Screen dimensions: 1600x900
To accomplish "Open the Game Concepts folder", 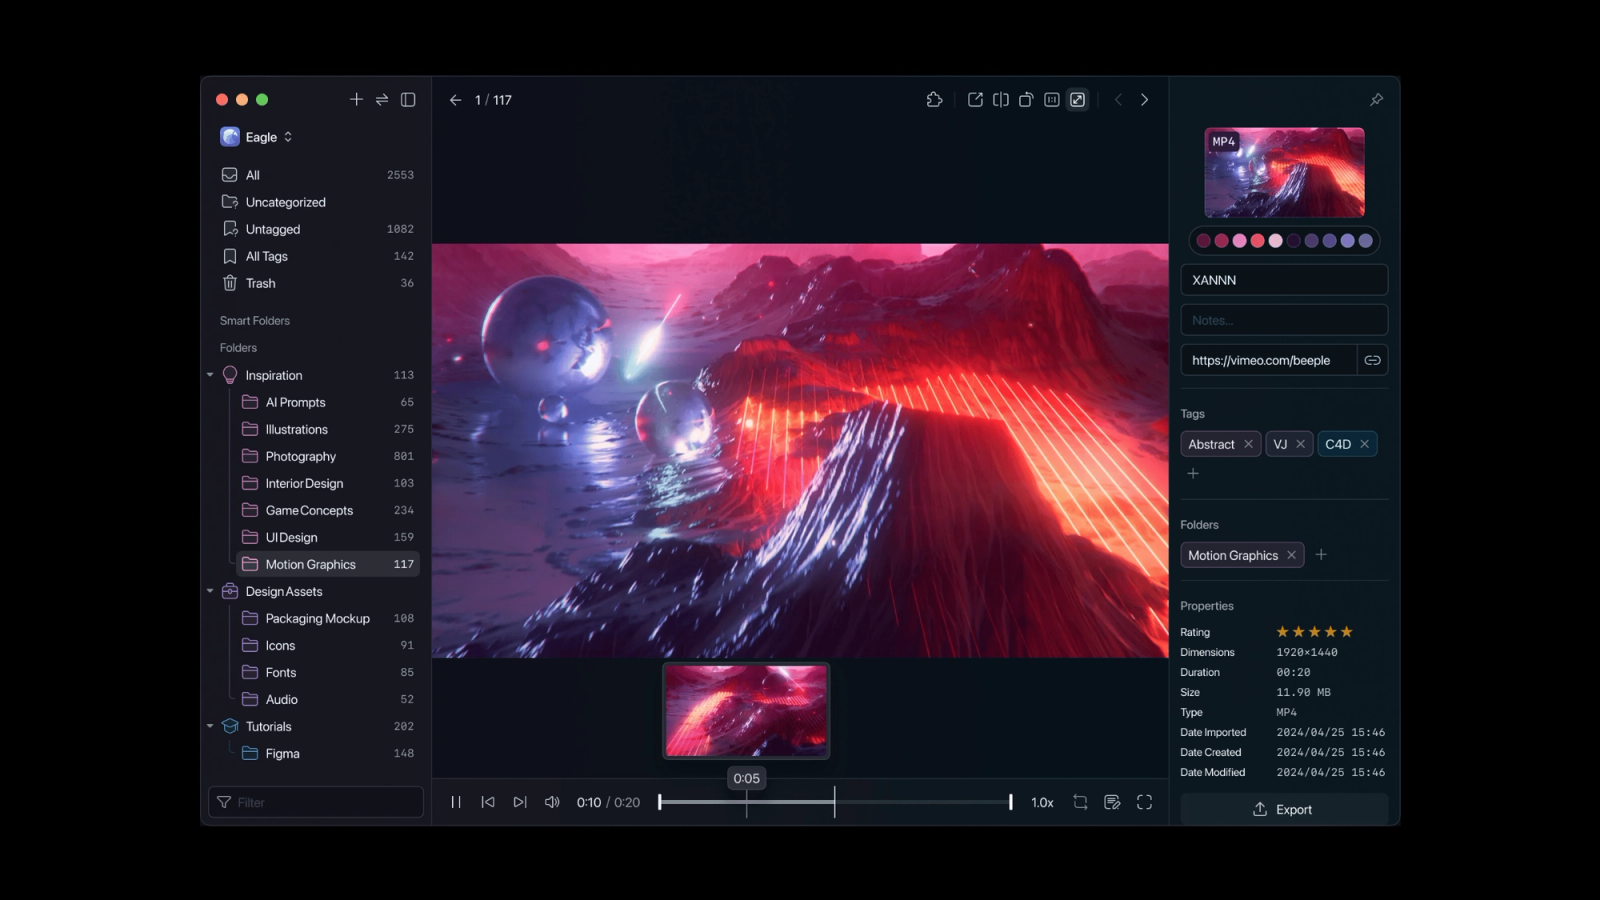I will click(x=327, y=510).
